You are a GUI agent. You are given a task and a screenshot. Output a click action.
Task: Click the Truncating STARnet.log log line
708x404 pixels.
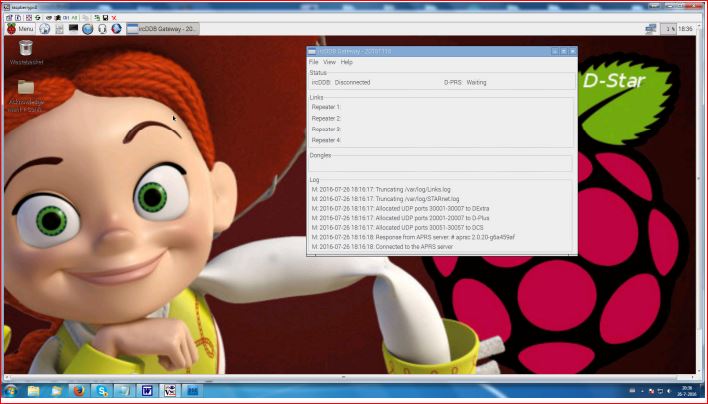385,199
